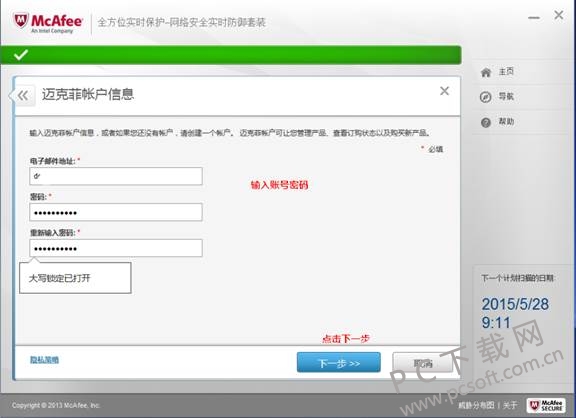Click the 下一个计划扫描的日期 label
The image size is (576, 418).
[518, 278]
